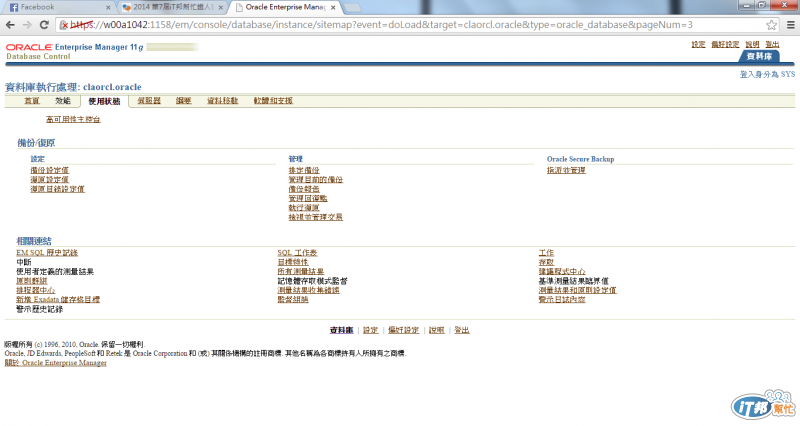Open the 軟體和支援 tab
The width and height of the screenshot is (800, 426).
pyautogui.click(x=273, y=101)
